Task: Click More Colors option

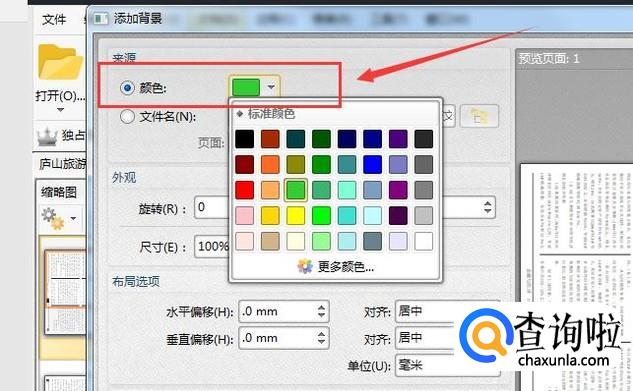Action: [346, 266]
